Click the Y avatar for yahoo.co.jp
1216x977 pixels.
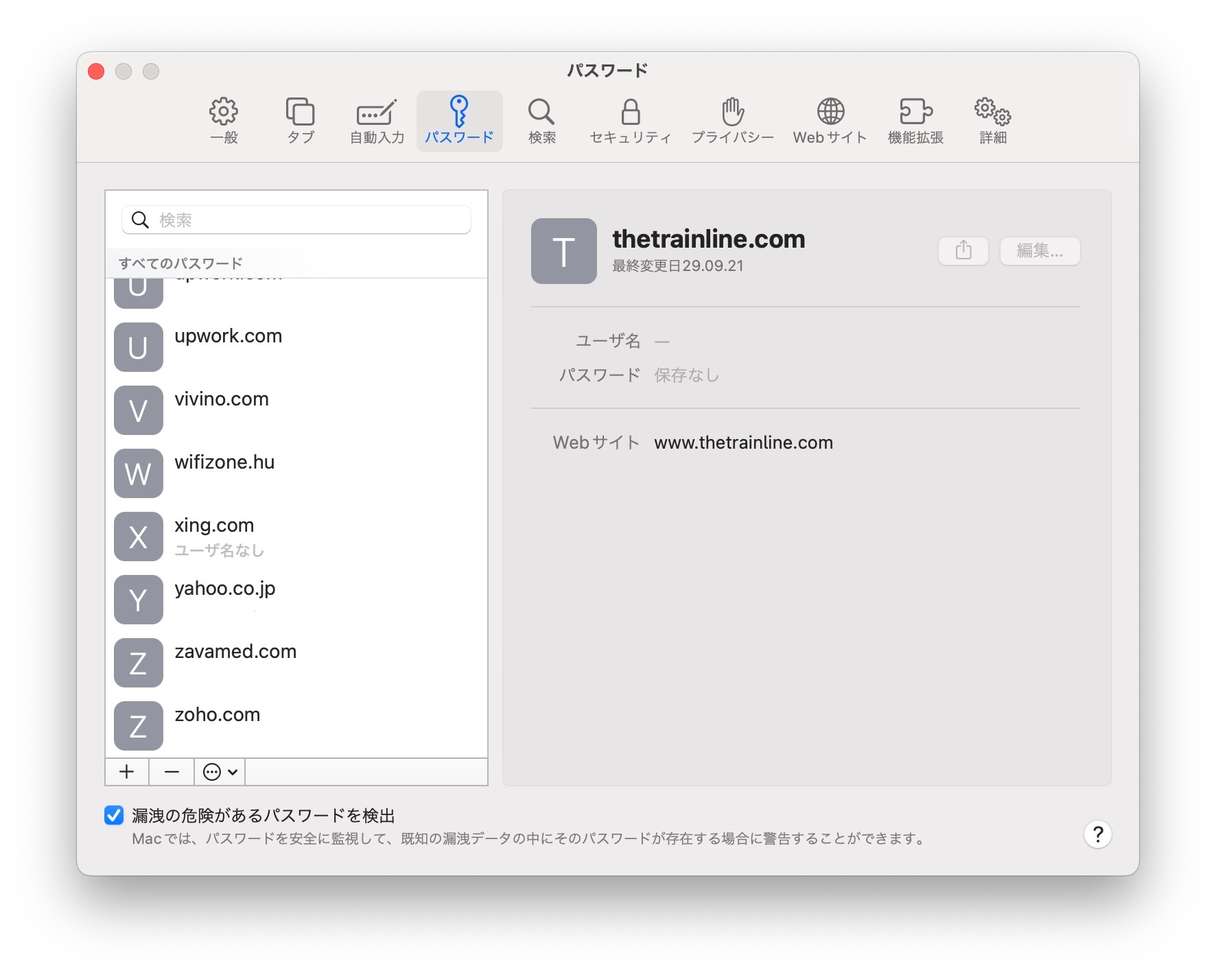pyautogui.click(x=138, y=599)
